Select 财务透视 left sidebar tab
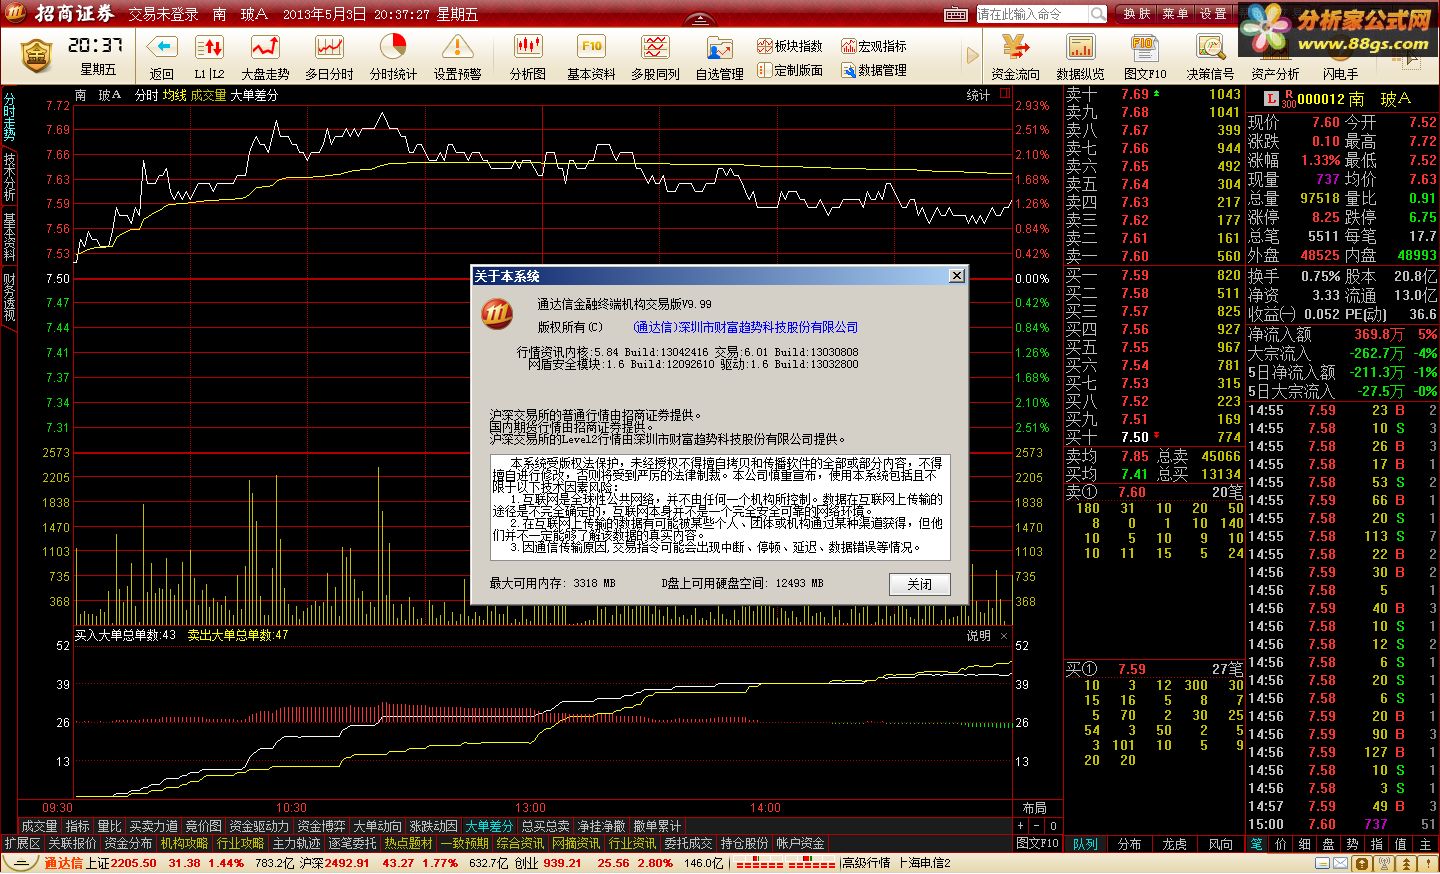This screenshot has height=874, width=1440. click(9, 296)
